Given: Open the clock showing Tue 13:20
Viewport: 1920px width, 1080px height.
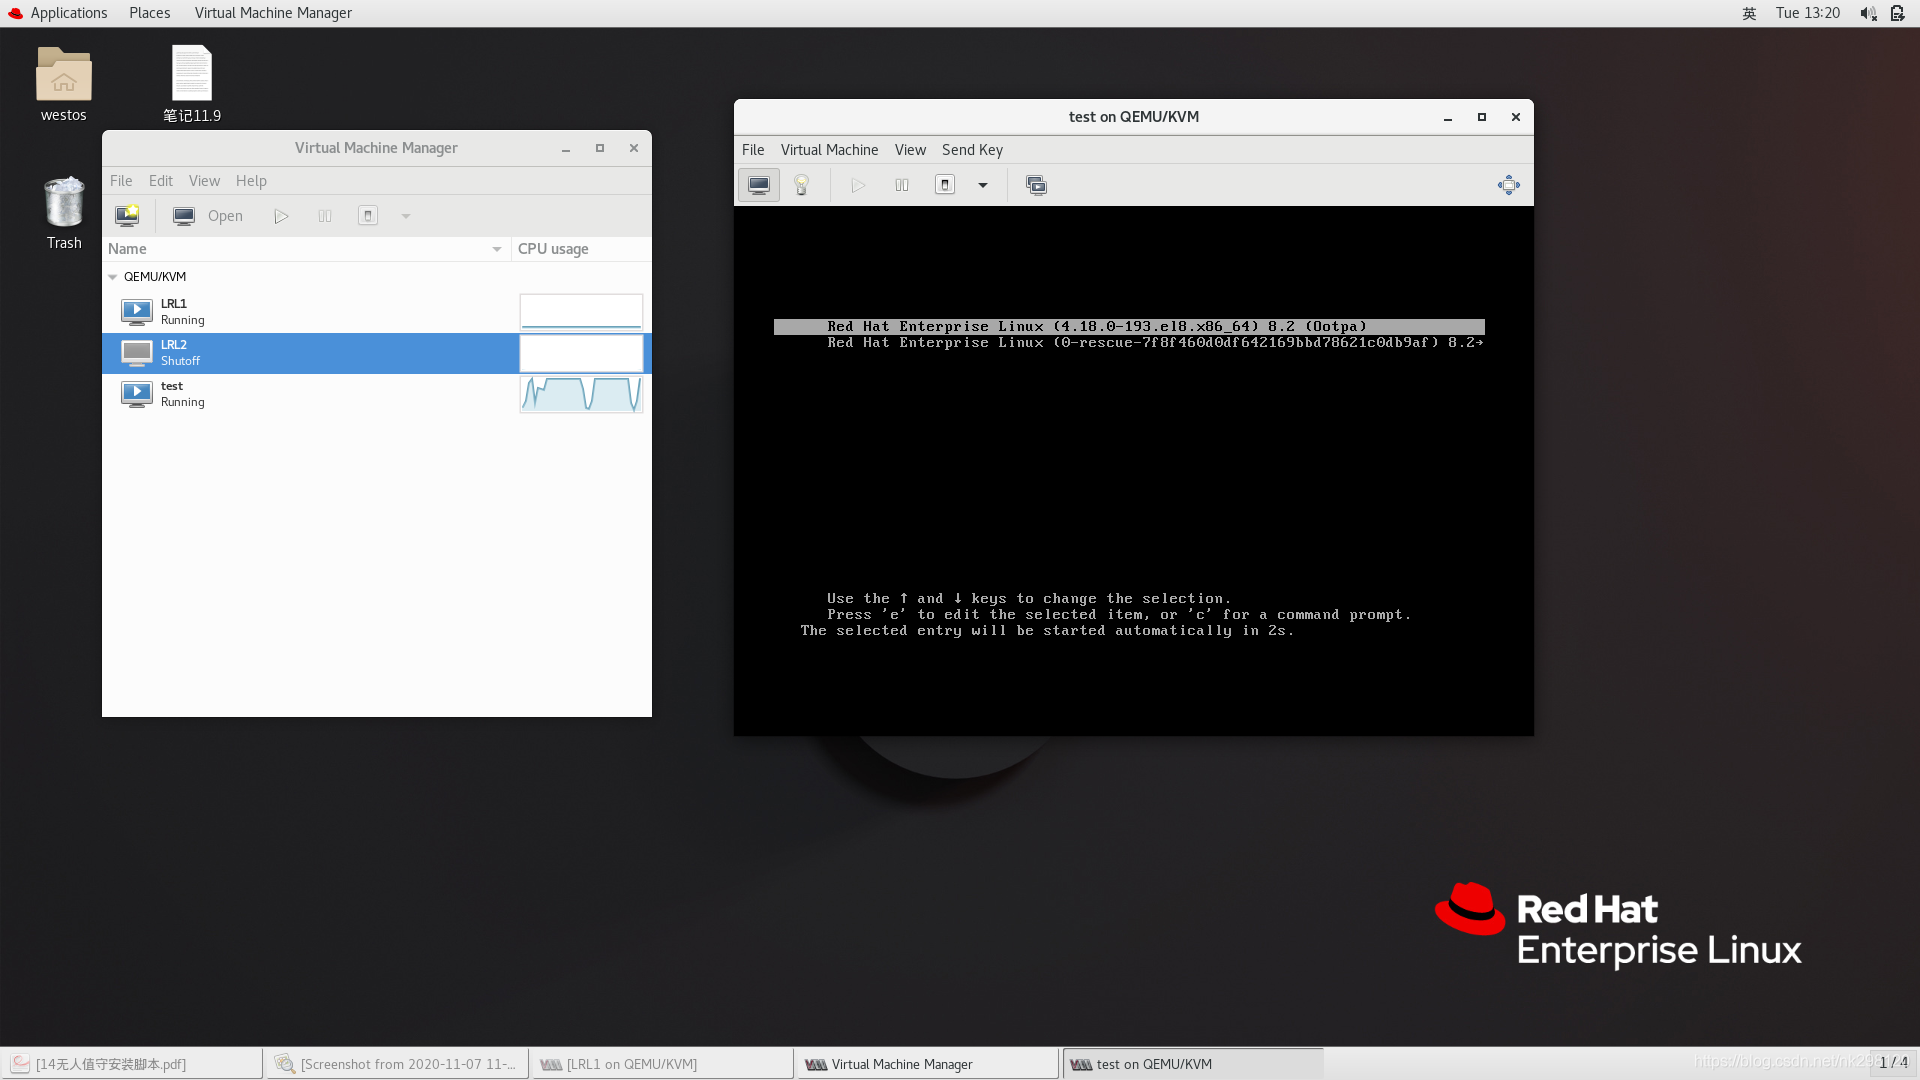Looking at the screenshot, I should click(x=1808, y=13).
